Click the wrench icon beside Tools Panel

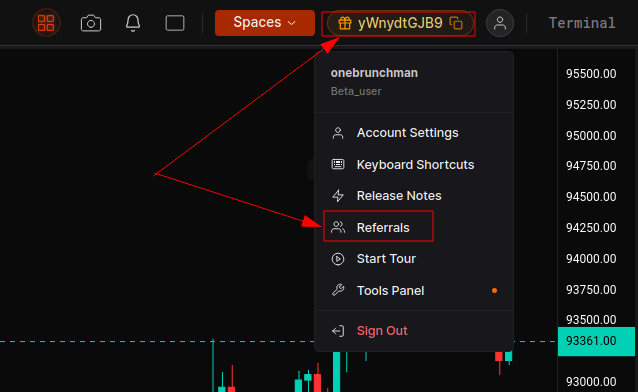(x=338, y=290)
